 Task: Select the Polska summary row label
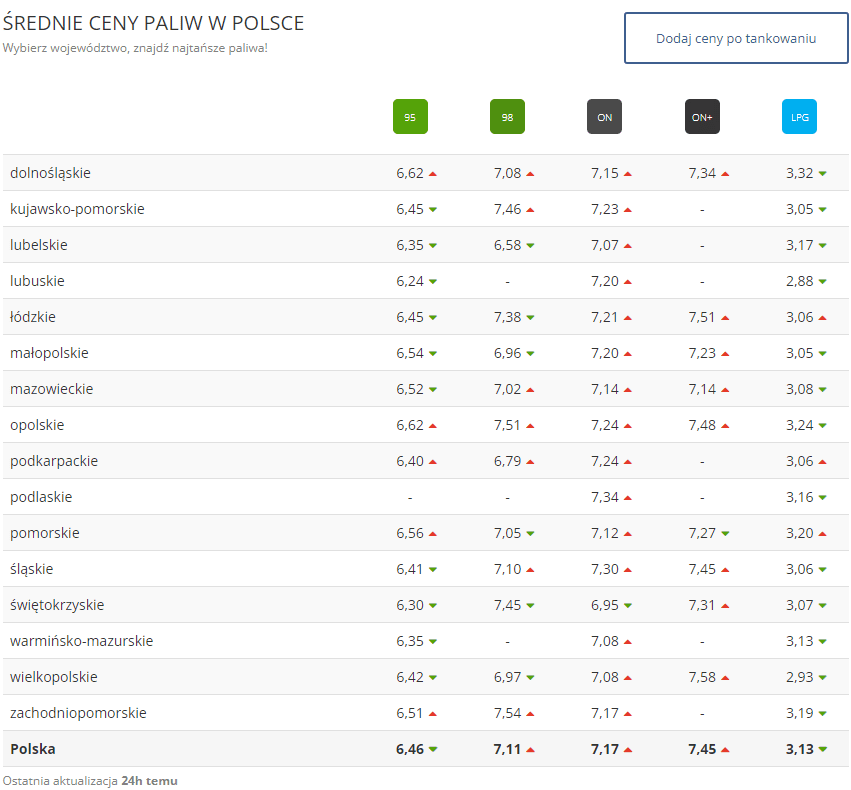click(x=33, y=749)
